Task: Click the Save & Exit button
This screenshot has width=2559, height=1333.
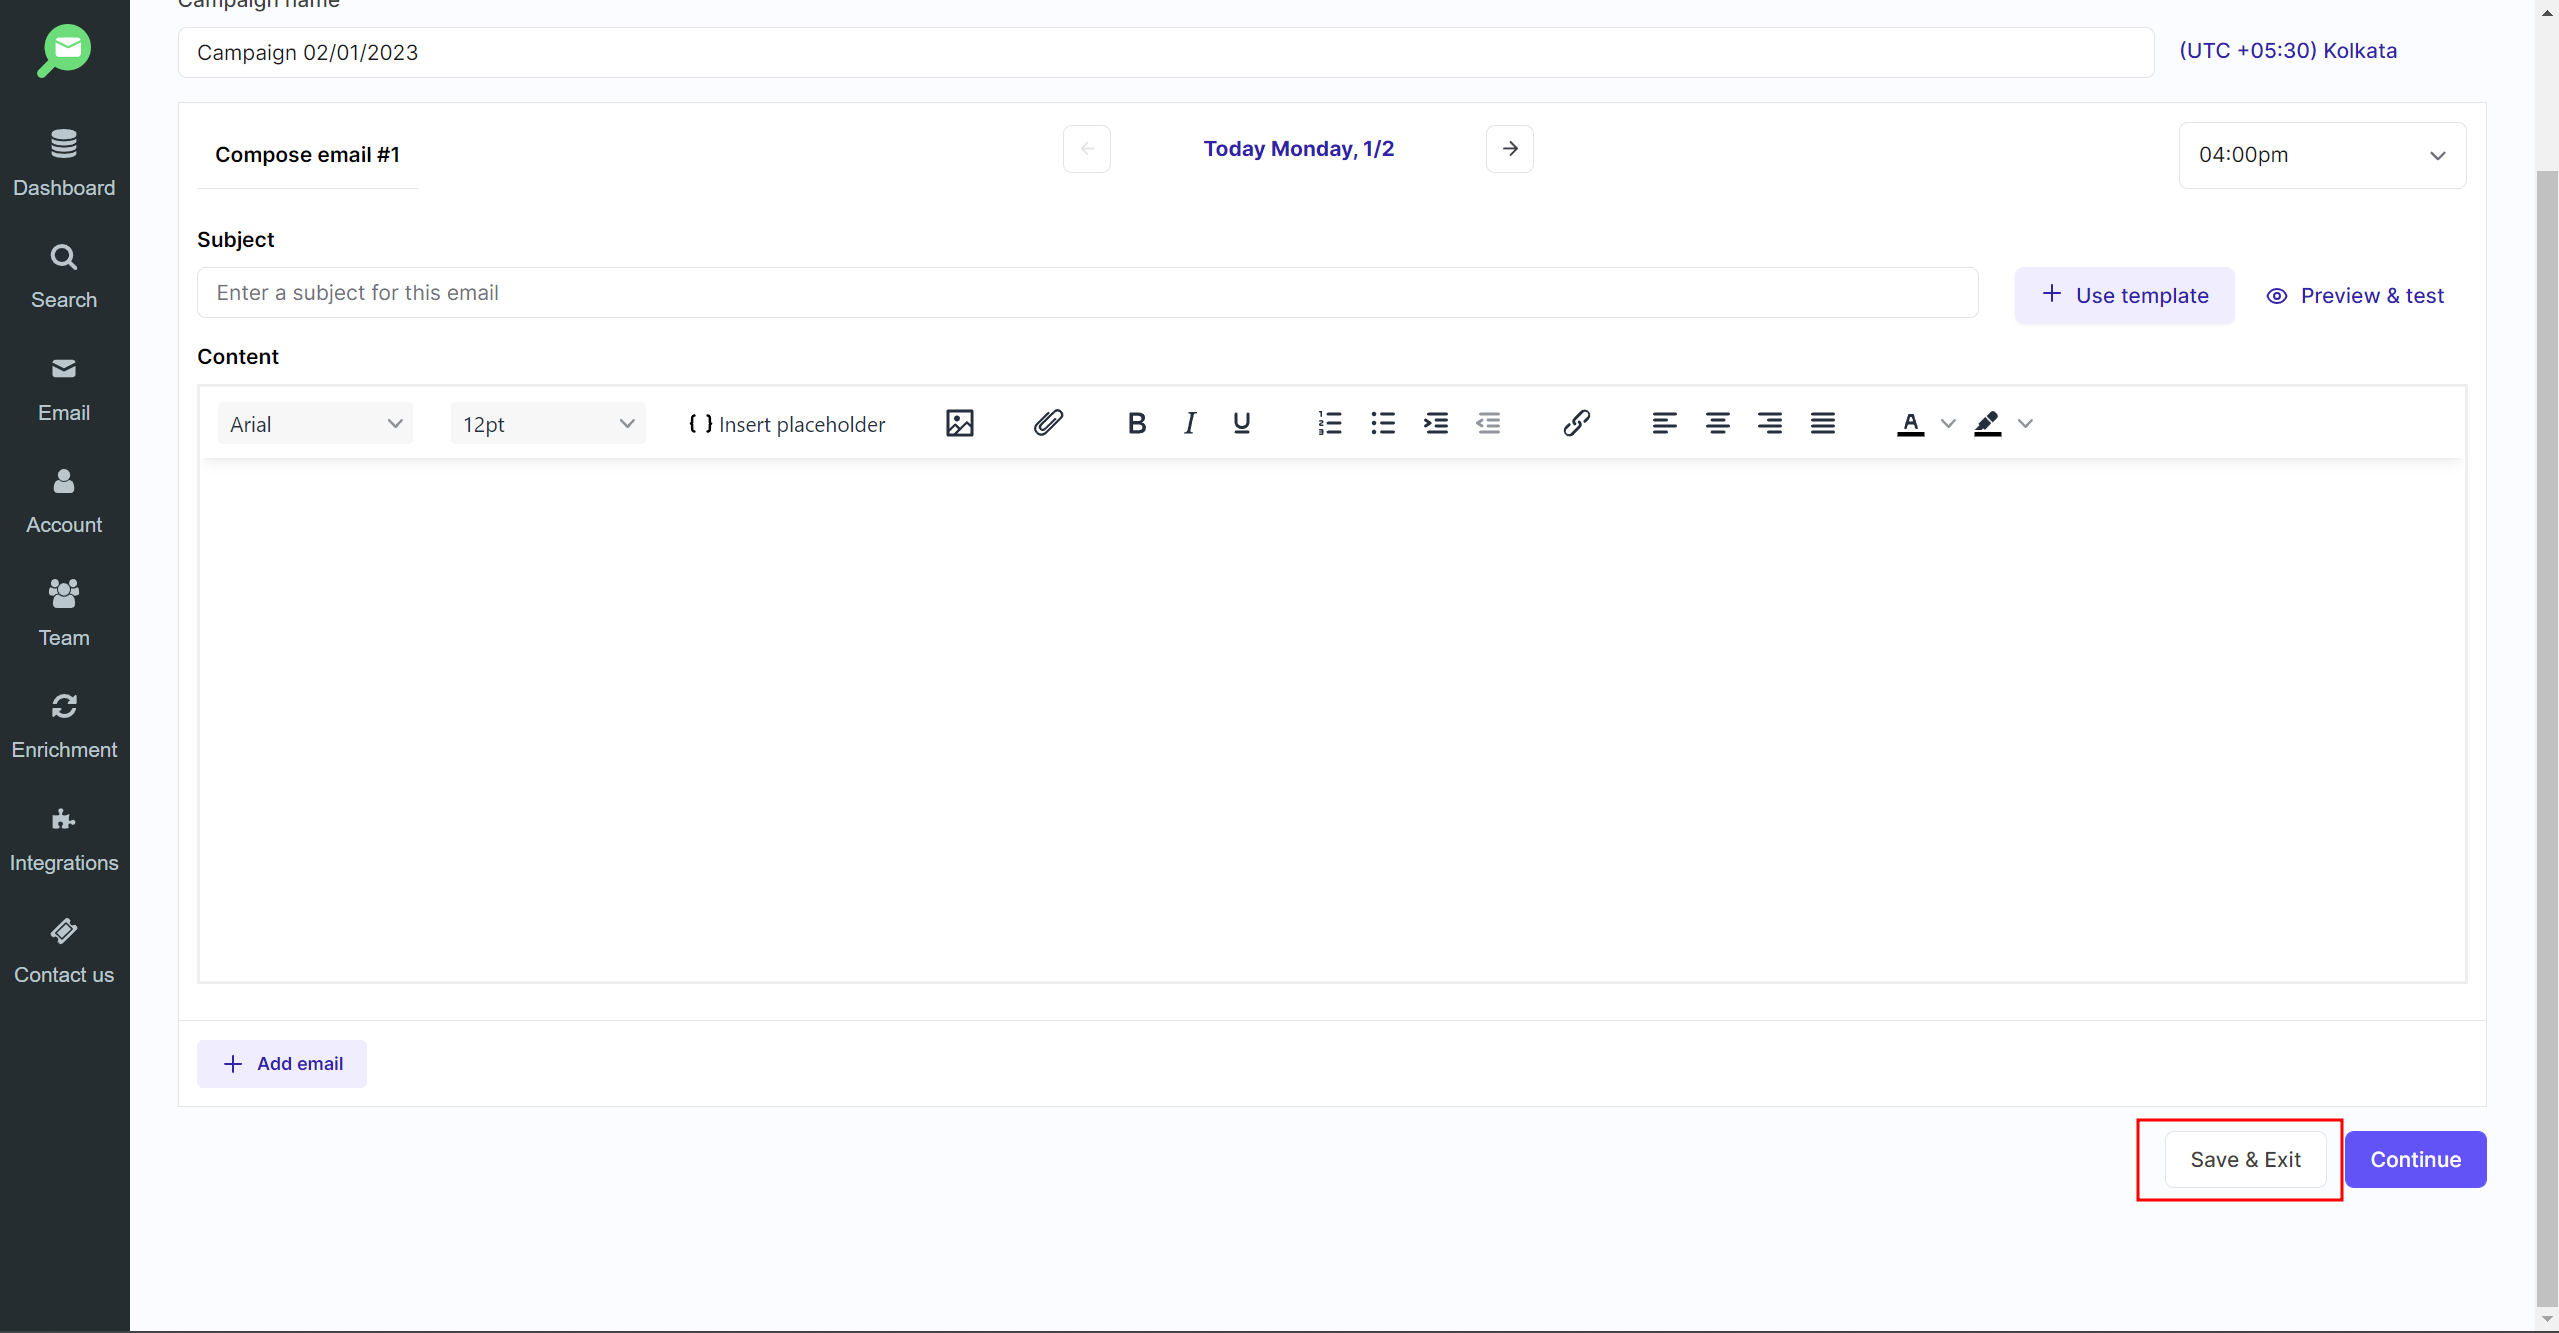Action: (2245, 1159)
